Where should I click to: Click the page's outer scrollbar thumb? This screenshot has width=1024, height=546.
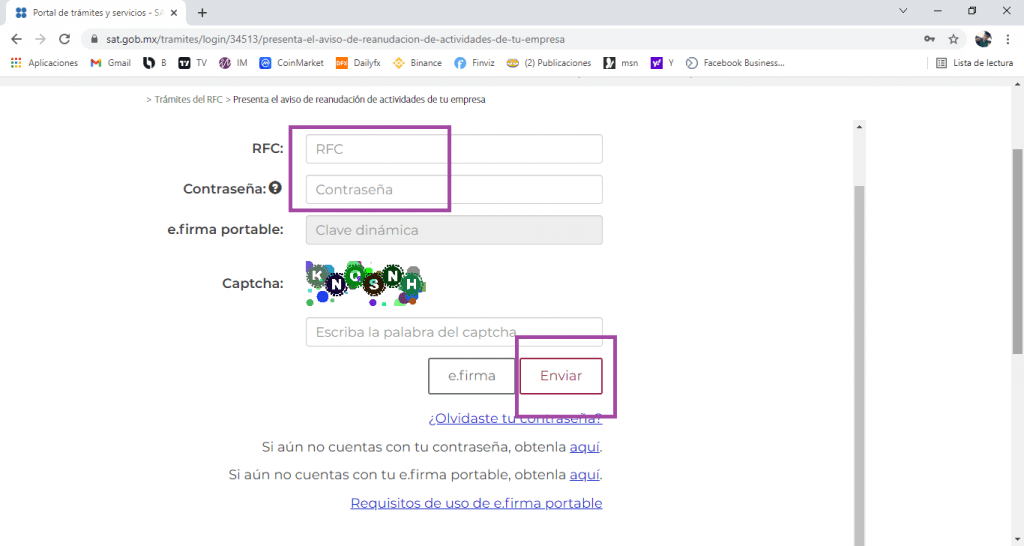coord(1017,251)
